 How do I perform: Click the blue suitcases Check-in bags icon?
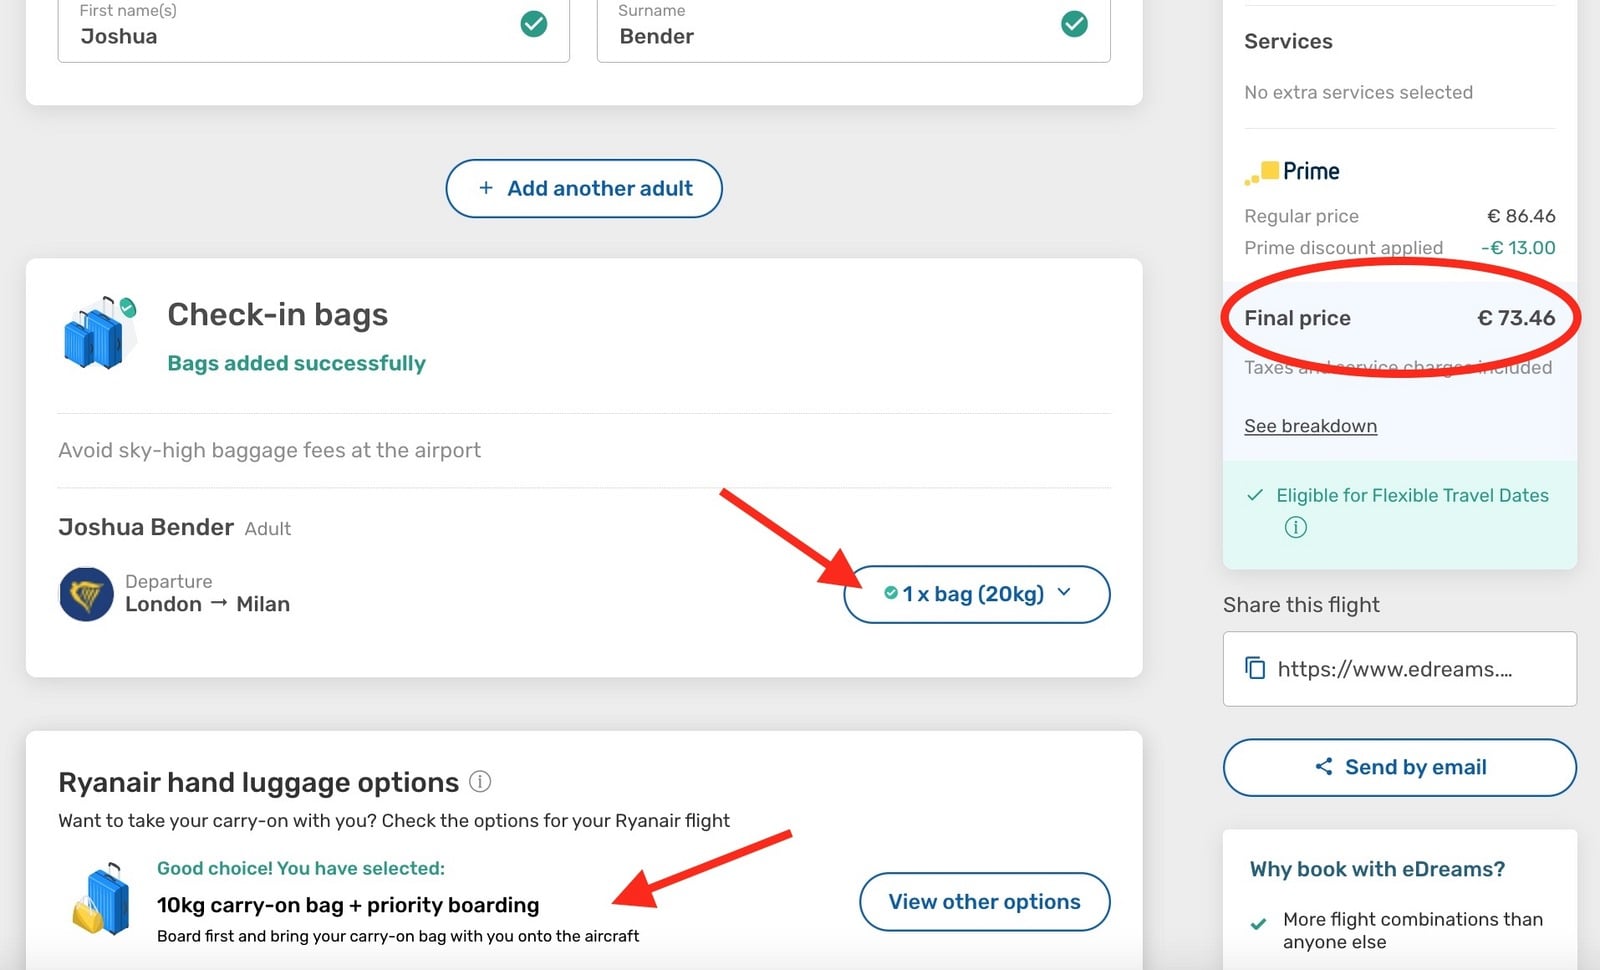(x=99, y=333)
